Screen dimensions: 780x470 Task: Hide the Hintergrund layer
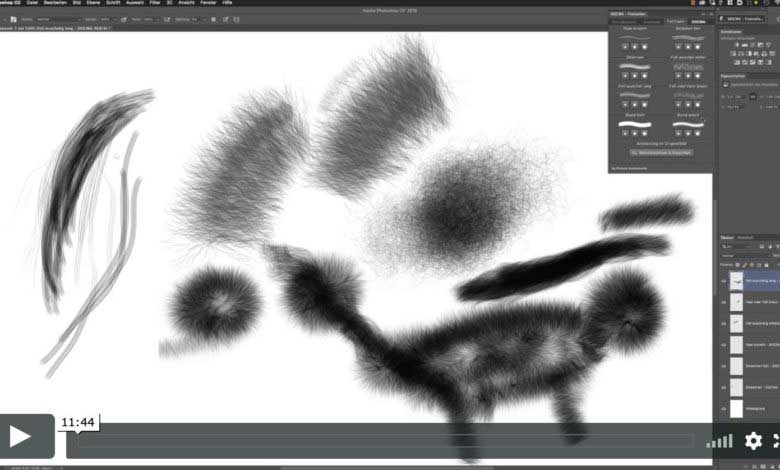(x=724, y=409)
